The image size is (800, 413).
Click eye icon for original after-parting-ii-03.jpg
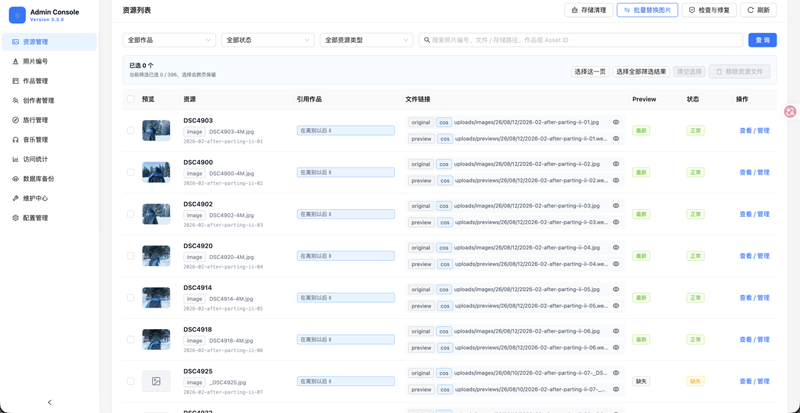coord(616,206)
